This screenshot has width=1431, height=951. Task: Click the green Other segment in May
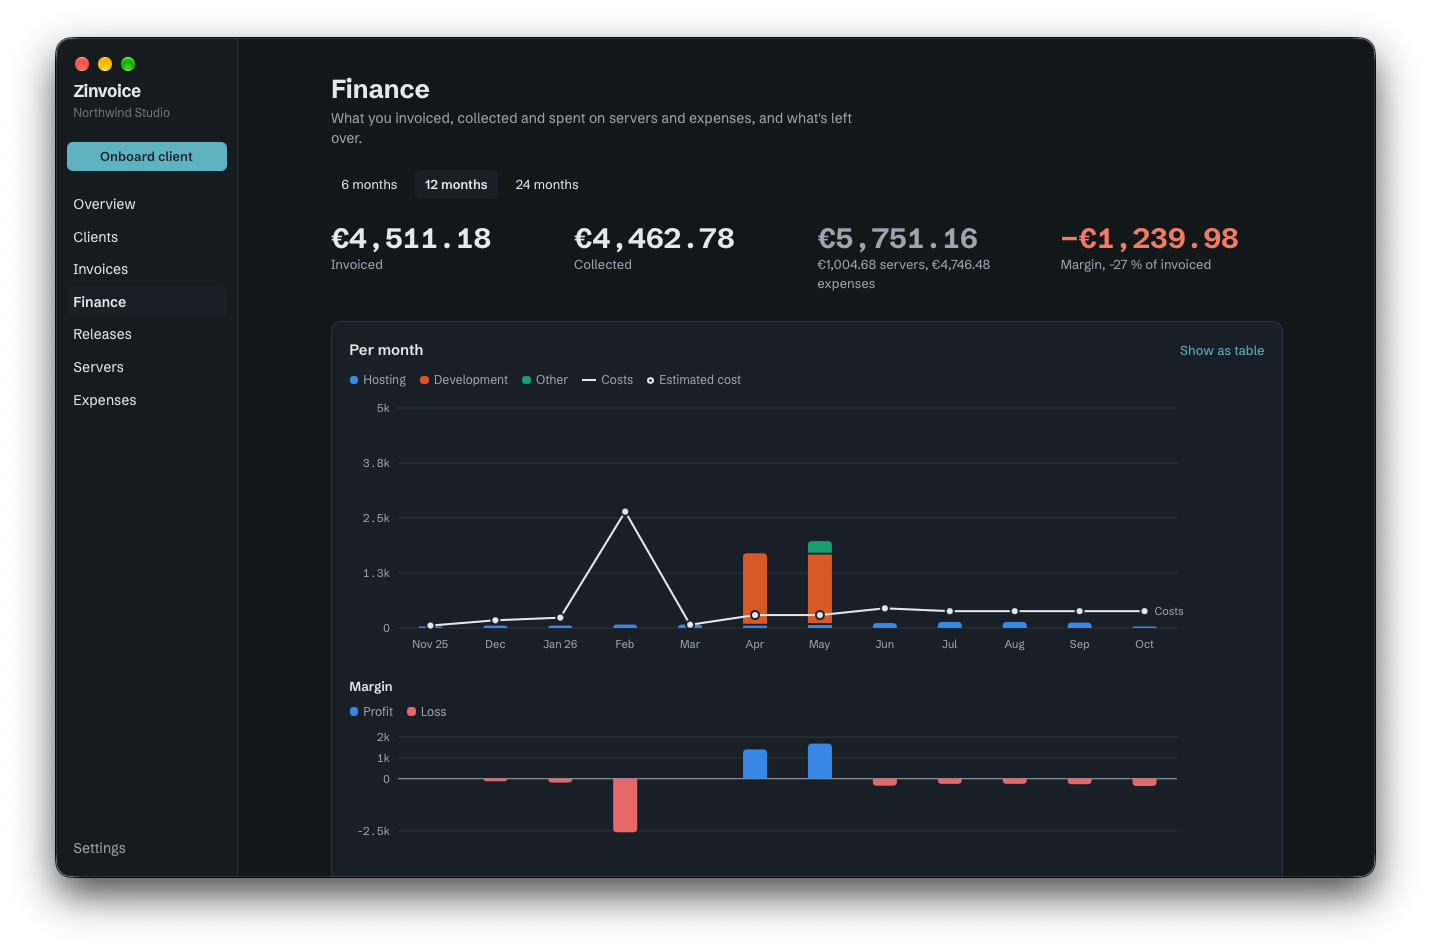pyautogui.click(x=820, y=547)
